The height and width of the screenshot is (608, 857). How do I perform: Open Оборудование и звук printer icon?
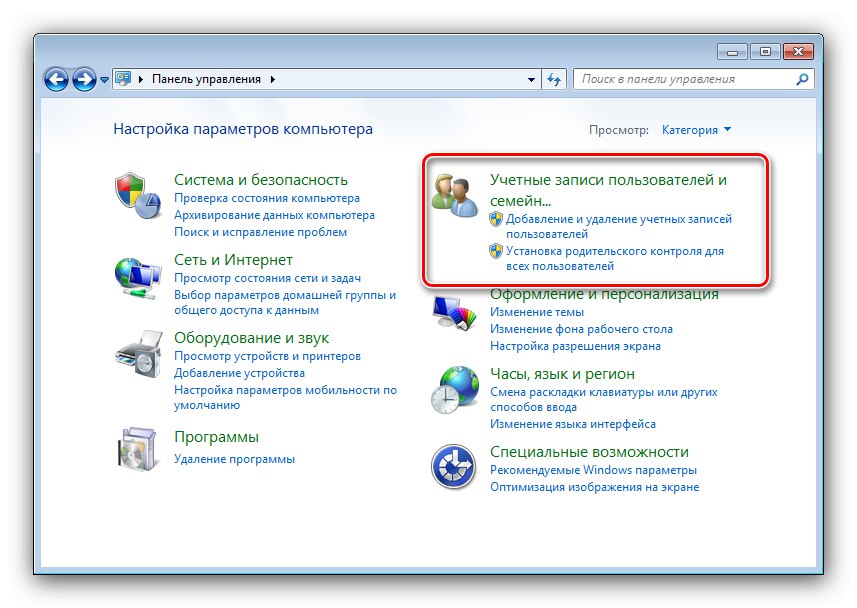coord(137,352)
